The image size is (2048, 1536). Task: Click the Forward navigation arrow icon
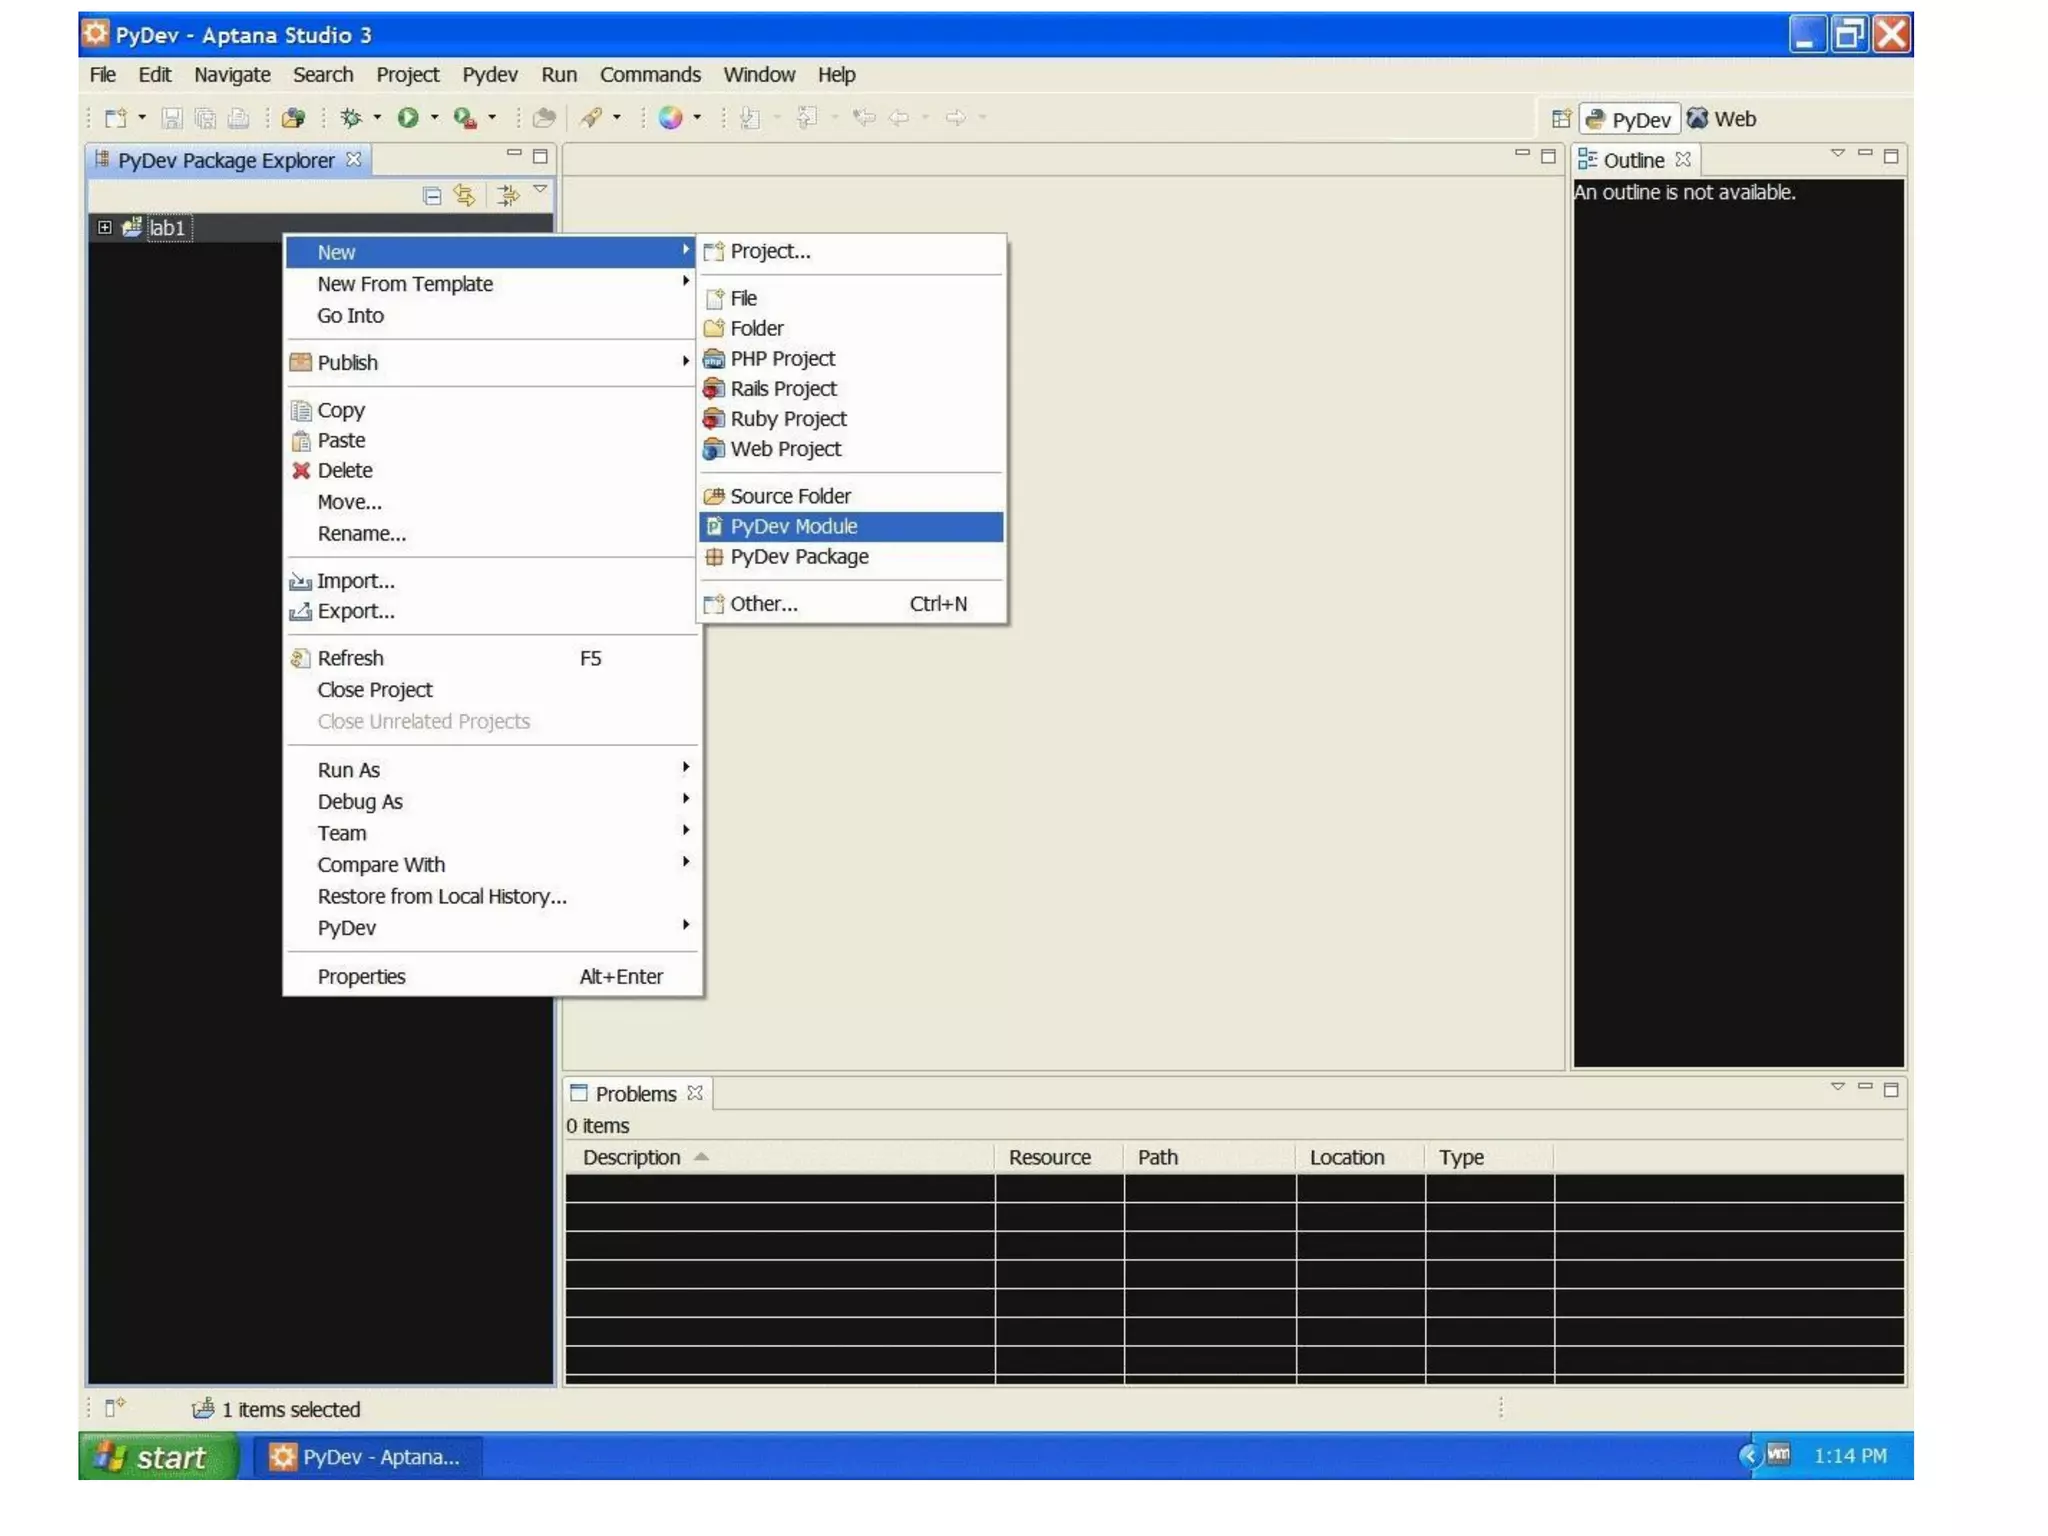coord(956,118)
